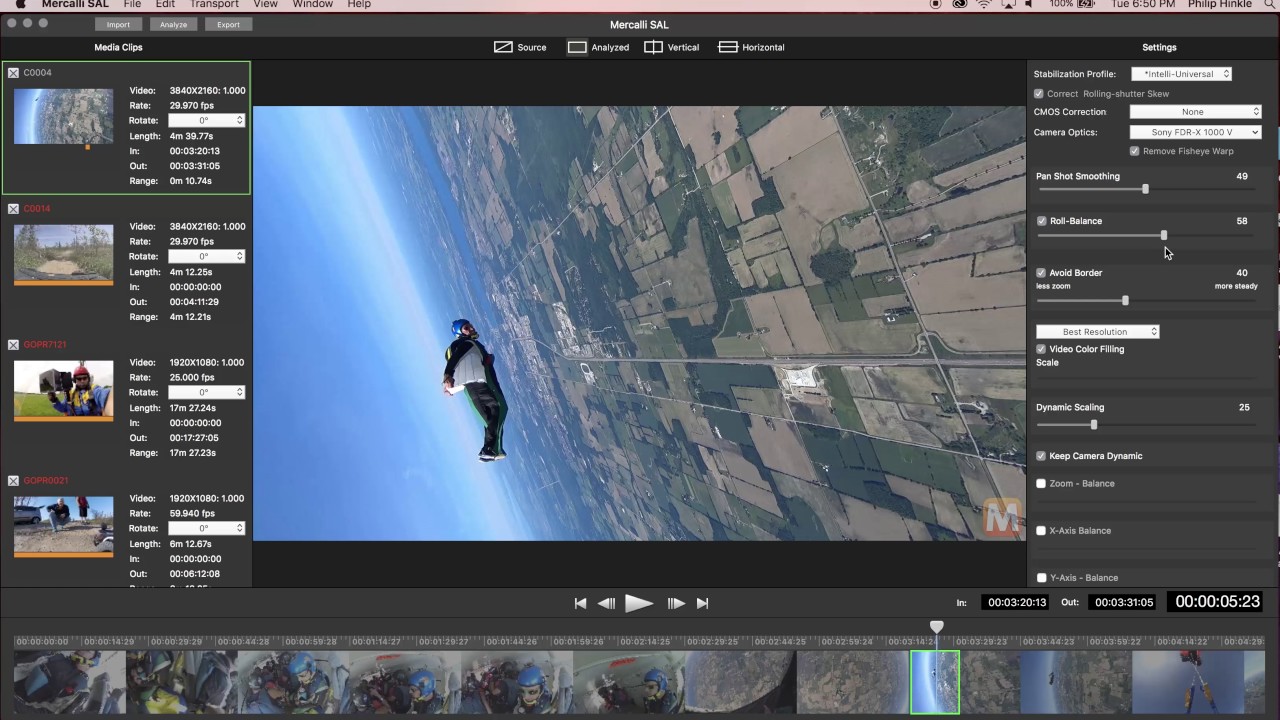Remove clip C0014 with X icon
The height and width of the screenshot is (720, 1280).
pyautogui.click(x=13, y=209)
